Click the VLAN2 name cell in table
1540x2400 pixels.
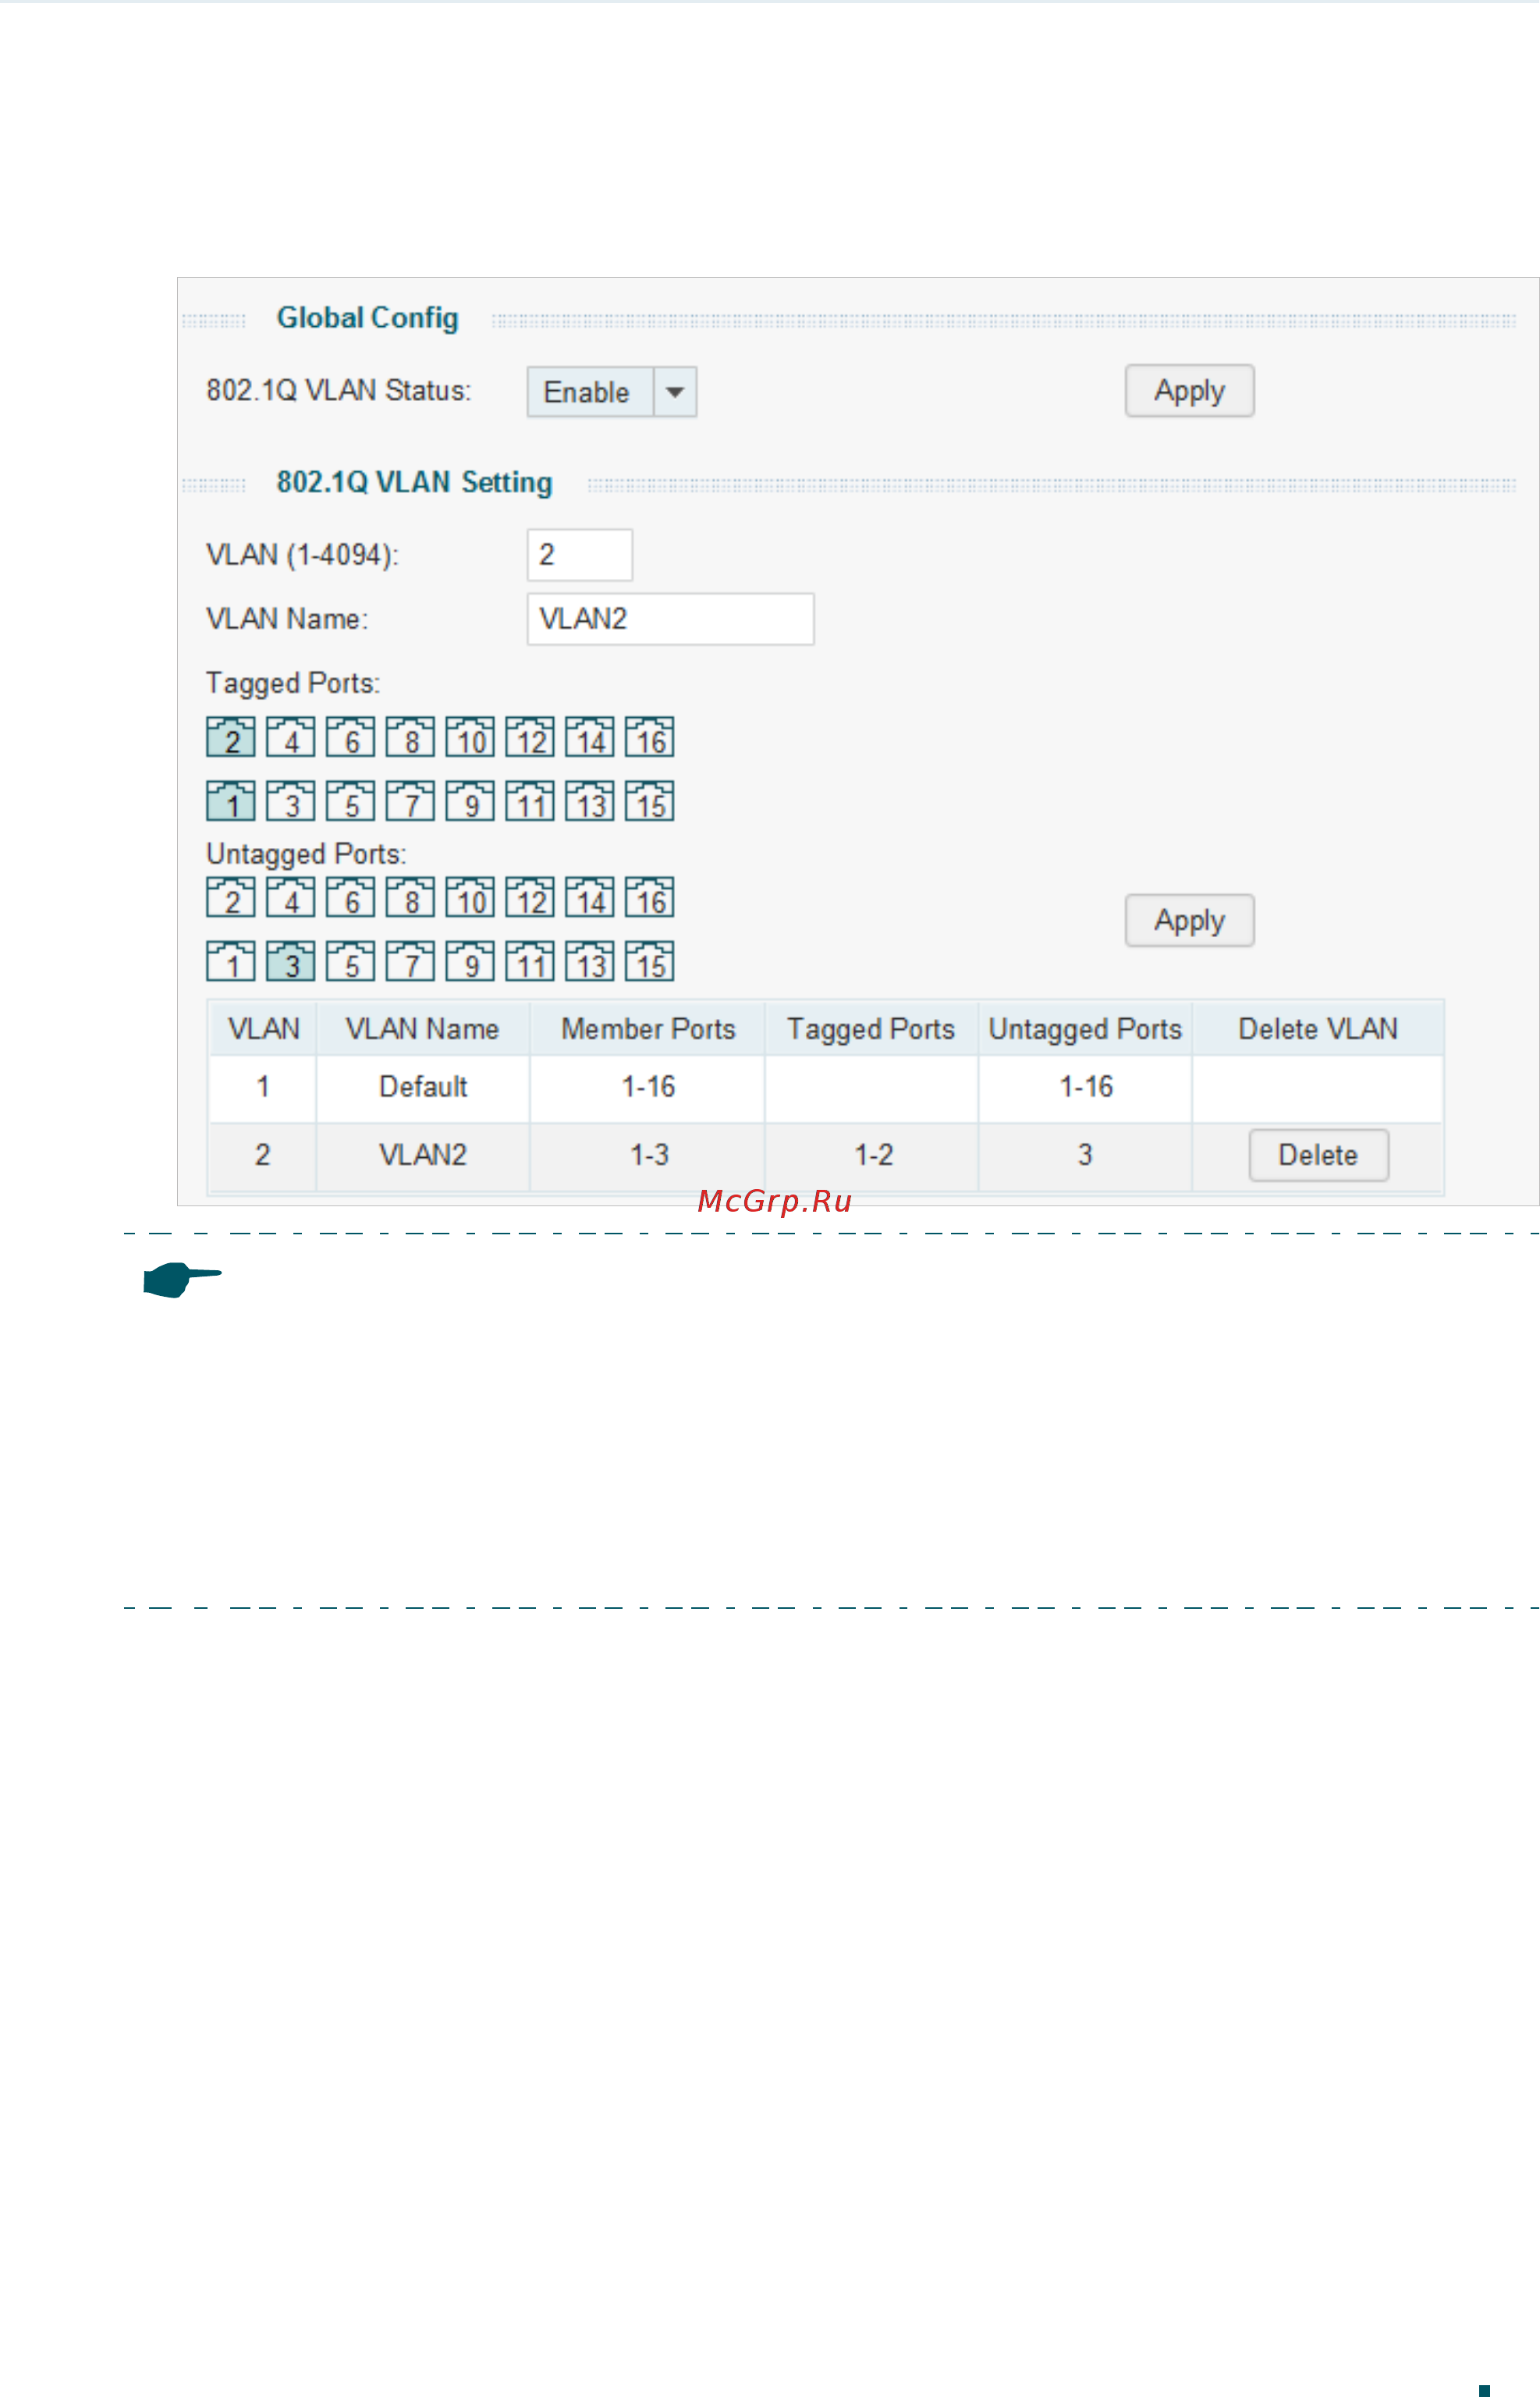click(423, 1156)
